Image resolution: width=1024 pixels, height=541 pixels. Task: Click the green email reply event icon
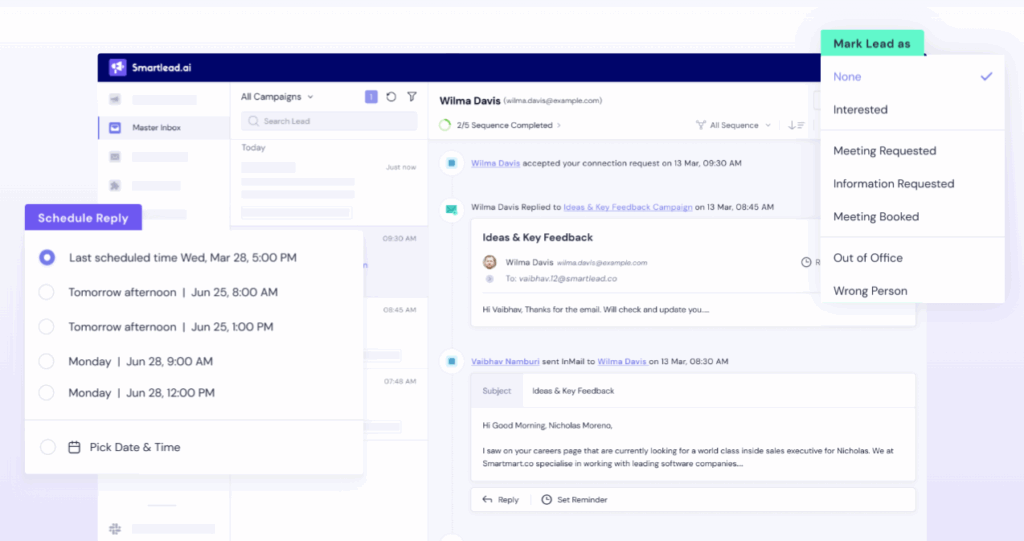pyautogui.click(x=451, y=209)
